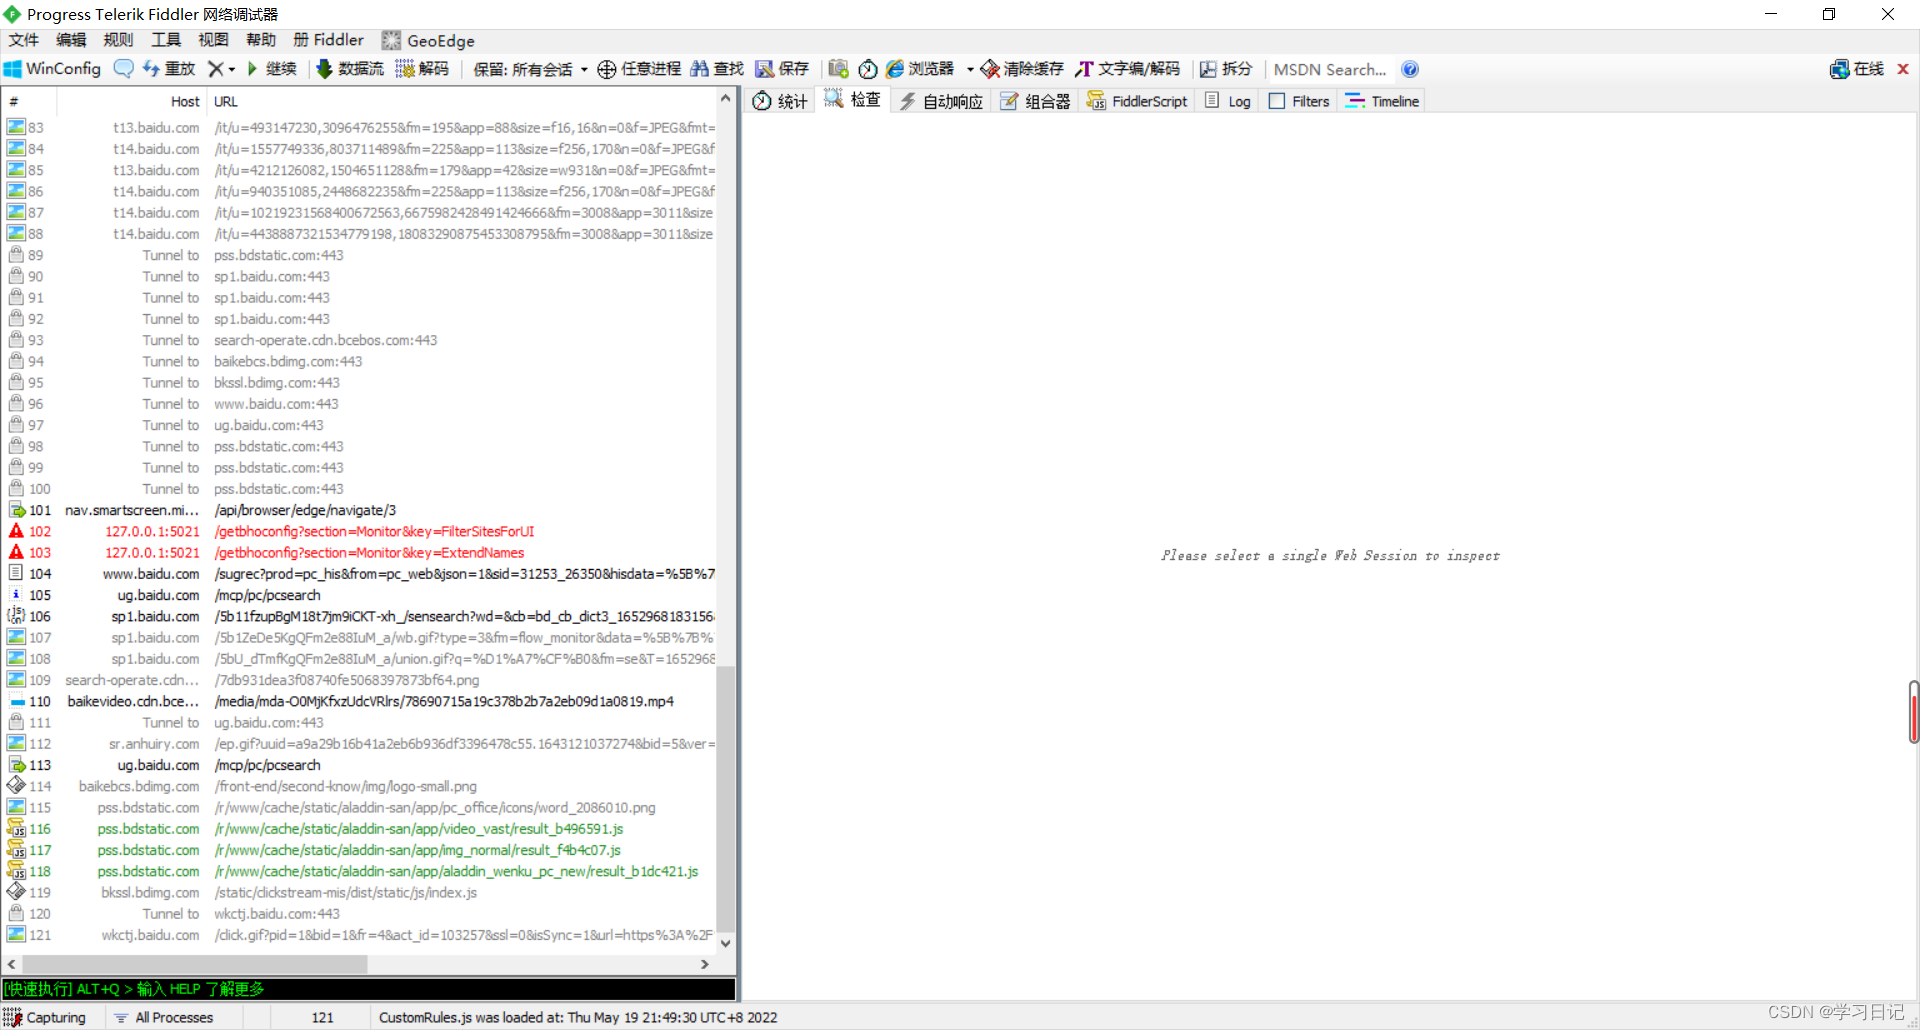Click the MSDN Search input field

point(1330,69)
